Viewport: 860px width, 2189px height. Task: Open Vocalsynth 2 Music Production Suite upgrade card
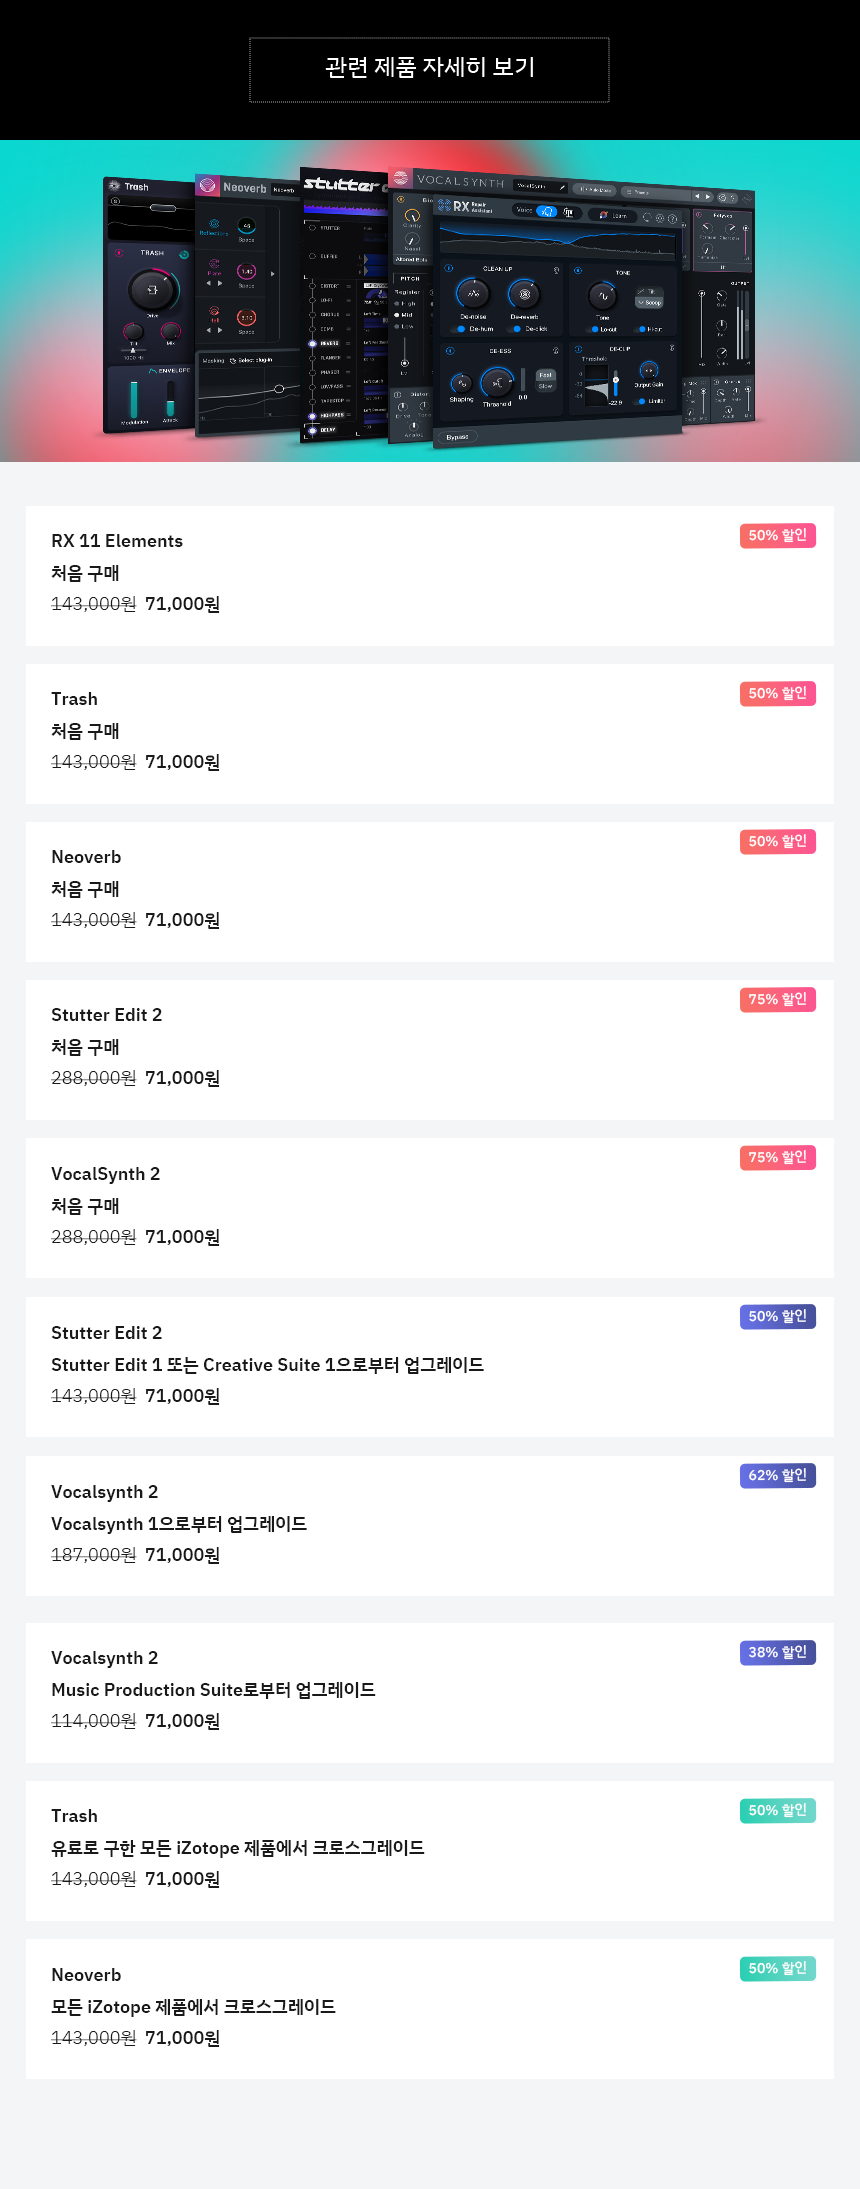click(x=430, y=1693)
